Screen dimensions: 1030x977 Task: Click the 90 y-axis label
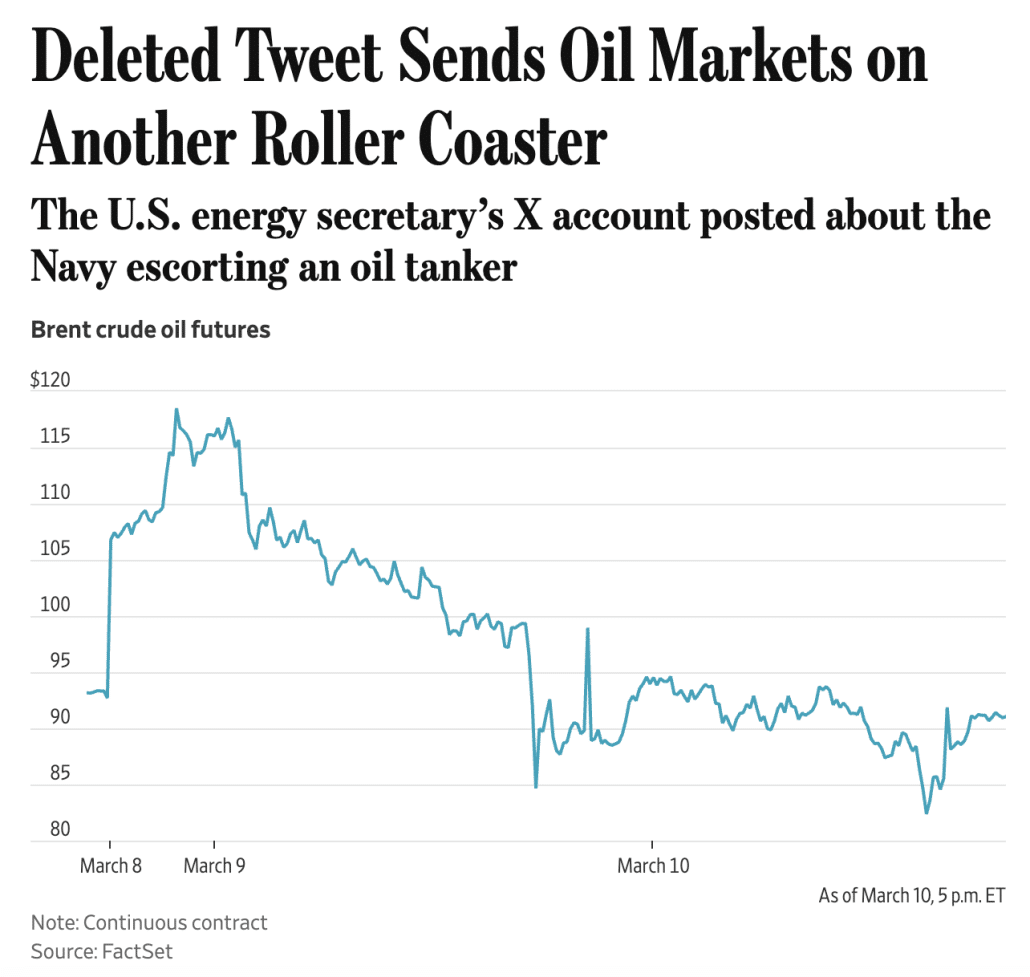49,717
